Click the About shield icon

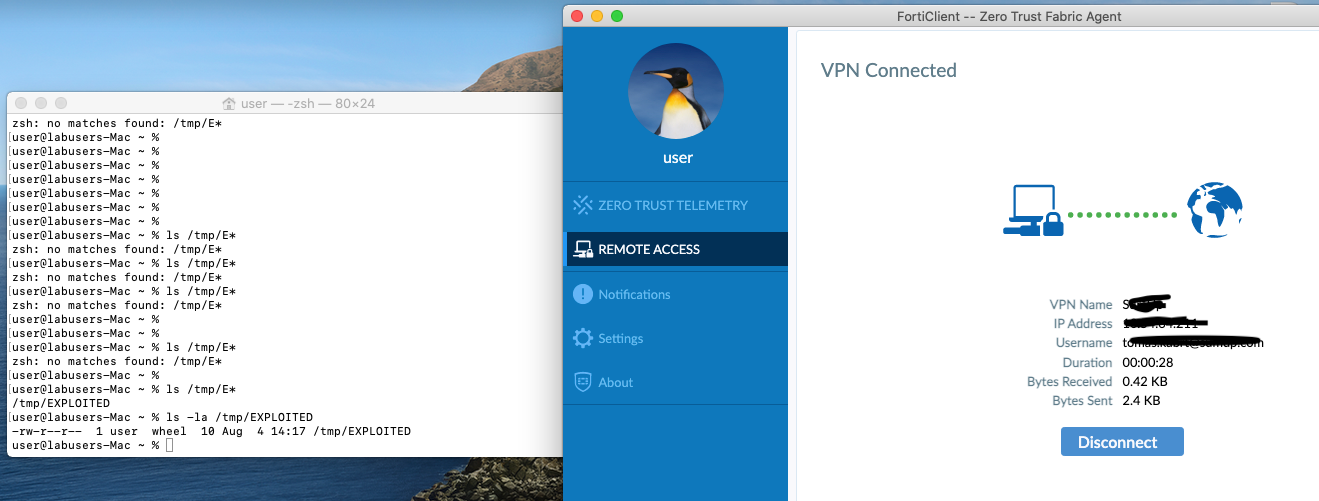(x=582, y=382)
